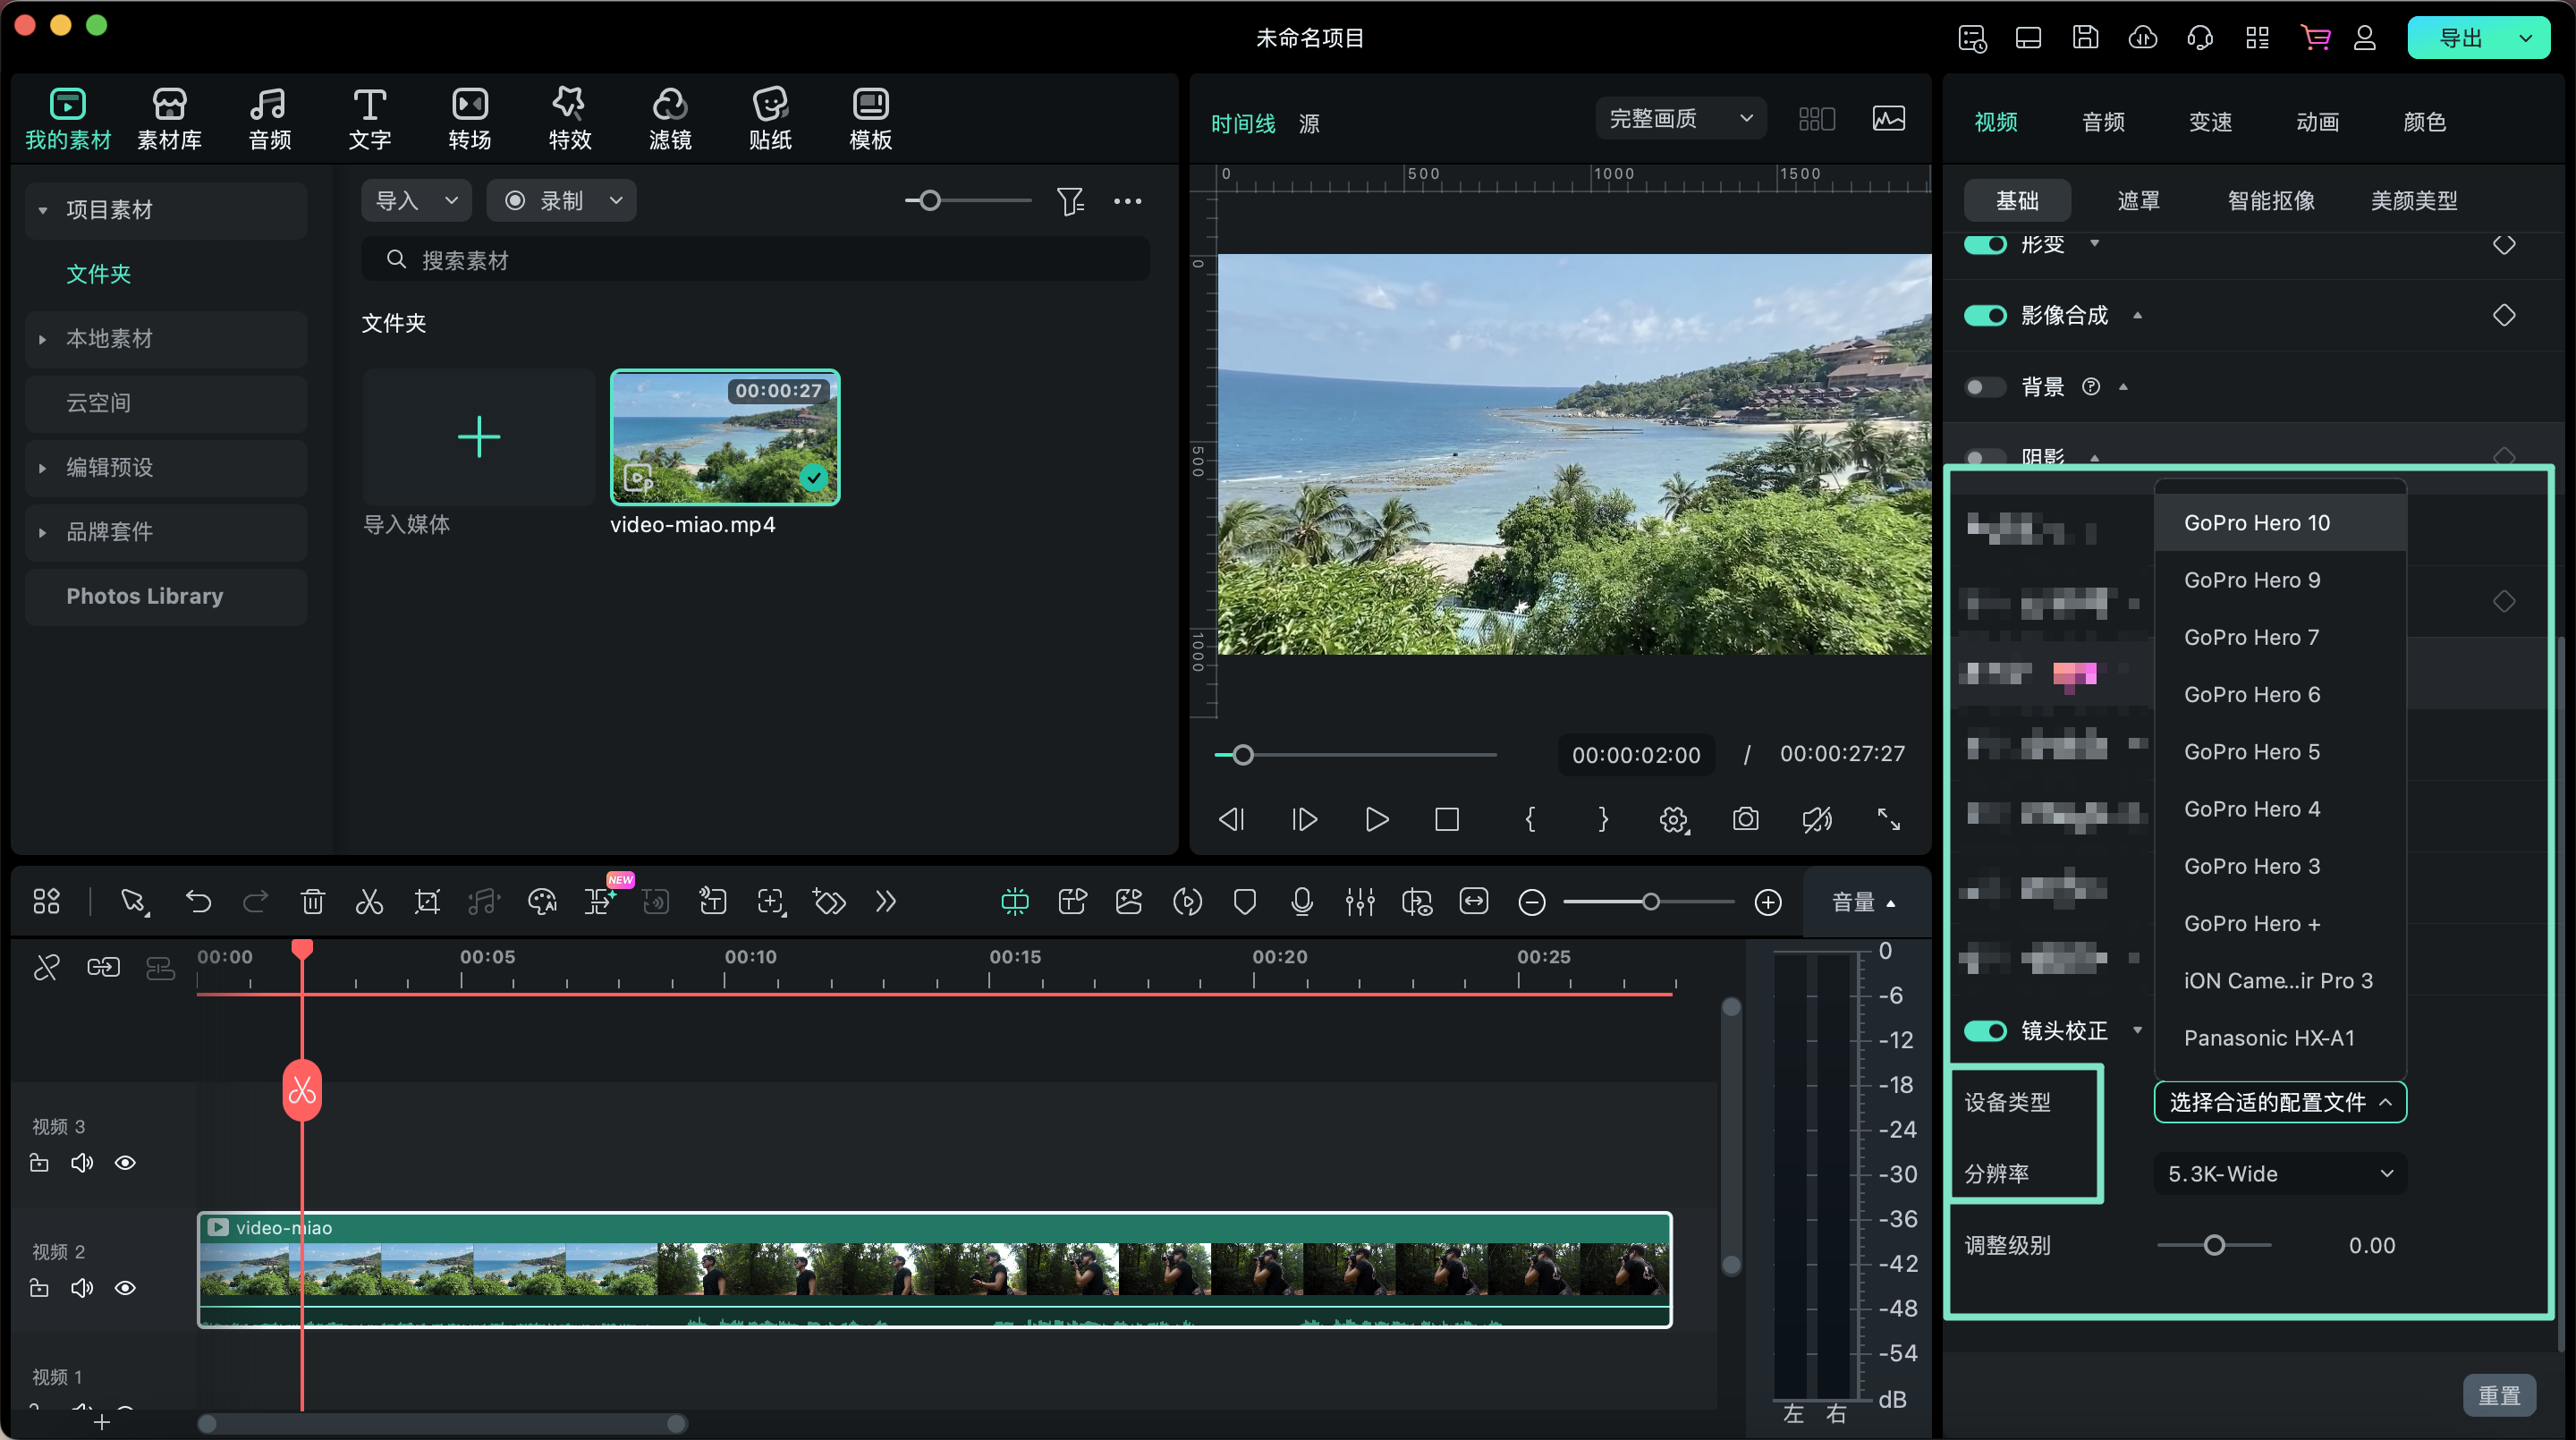
Task: Click the 重置 reset button
Action: (2498, 1395)
